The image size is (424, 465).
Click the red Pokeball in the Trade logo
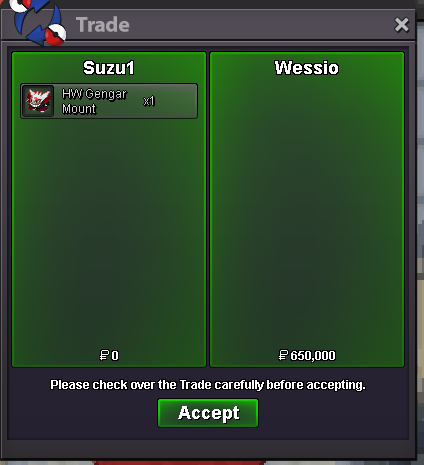55,35
